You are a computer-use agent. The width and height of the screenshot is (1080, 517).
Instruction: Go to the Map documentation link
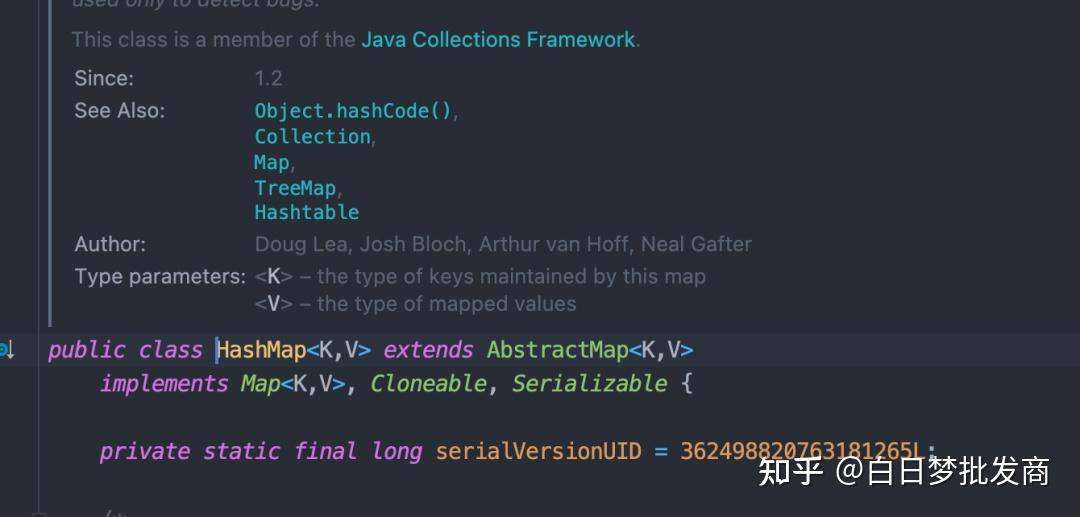[x=271, y=162]
